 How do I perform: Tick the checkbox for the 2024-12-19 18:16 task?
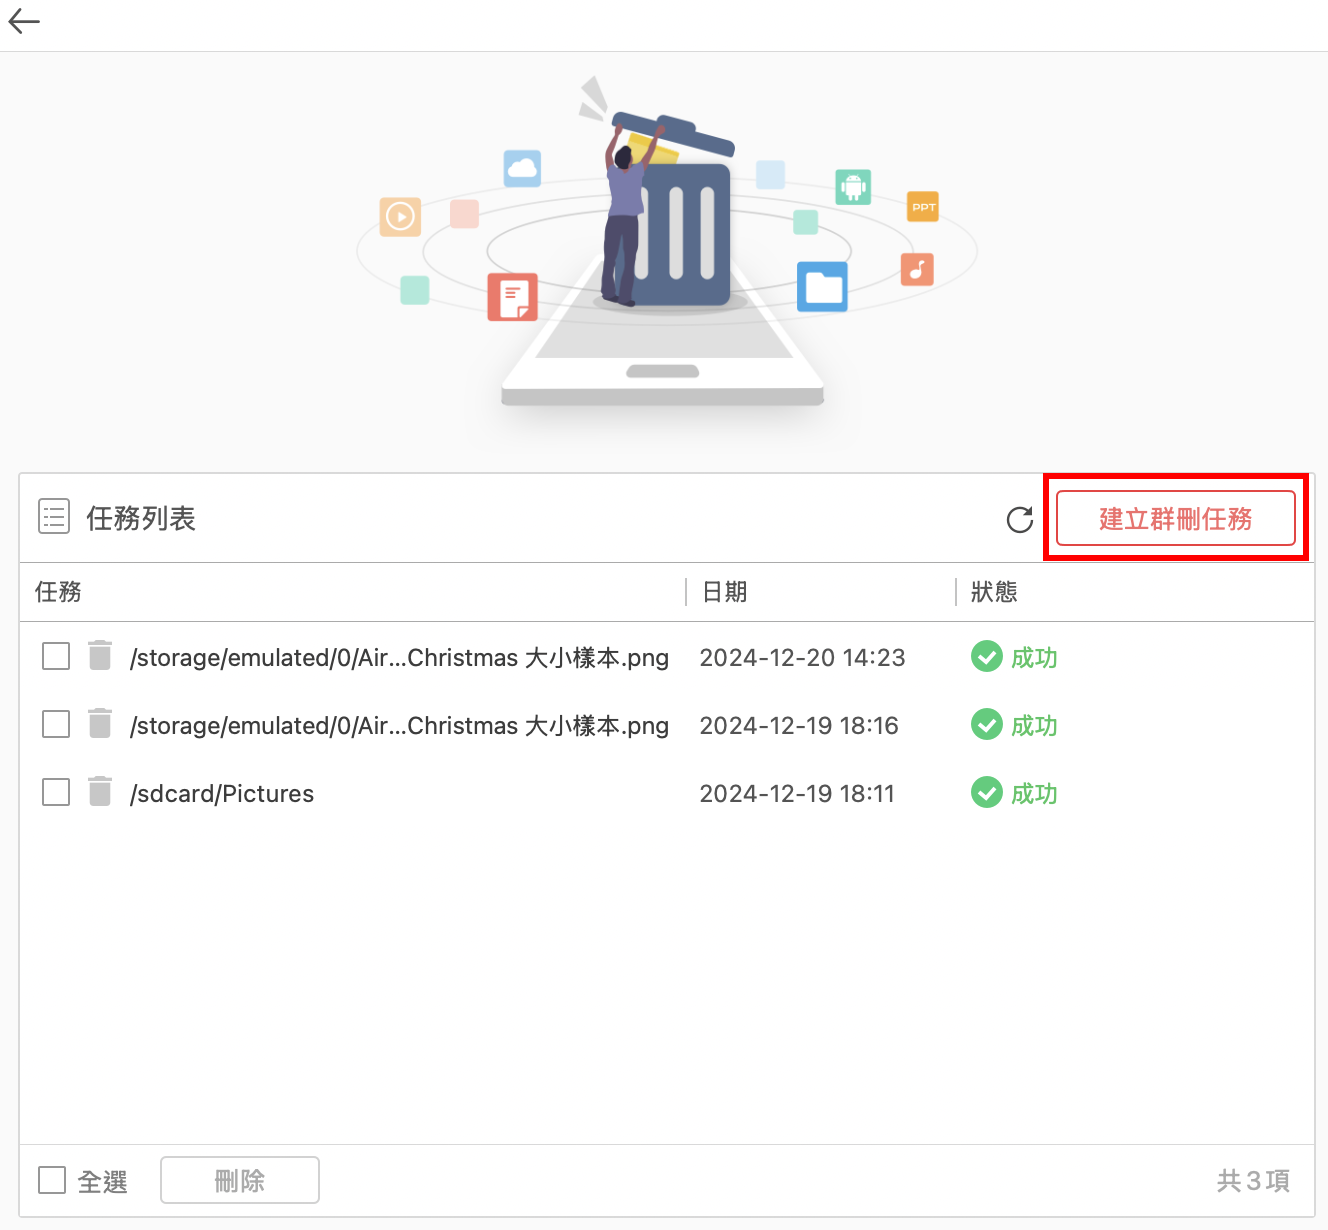tap(56, 725)
